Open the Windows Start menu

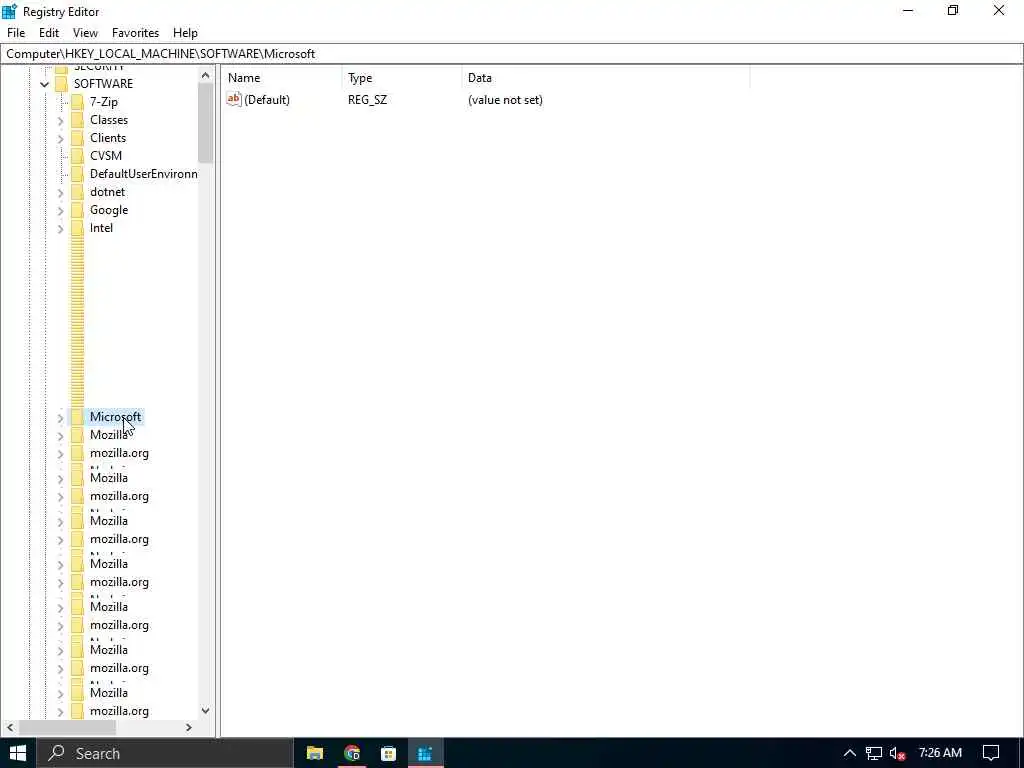click(x=18, y=753)
